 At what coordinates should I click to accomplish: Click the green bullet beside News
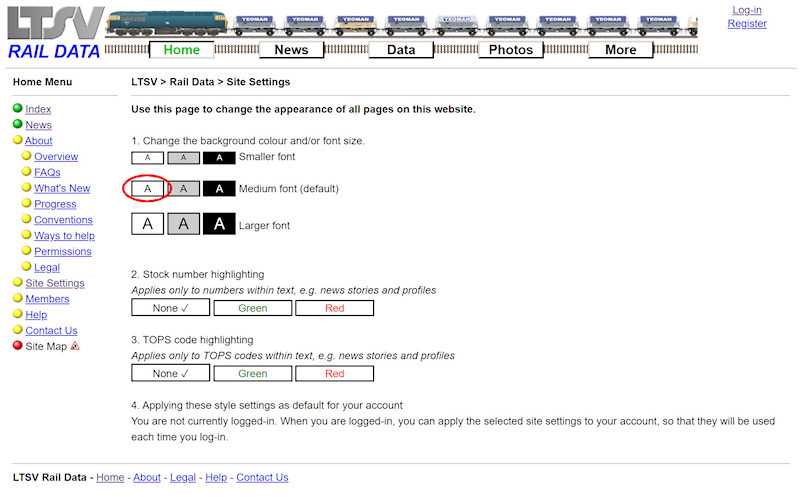point(18,125)
